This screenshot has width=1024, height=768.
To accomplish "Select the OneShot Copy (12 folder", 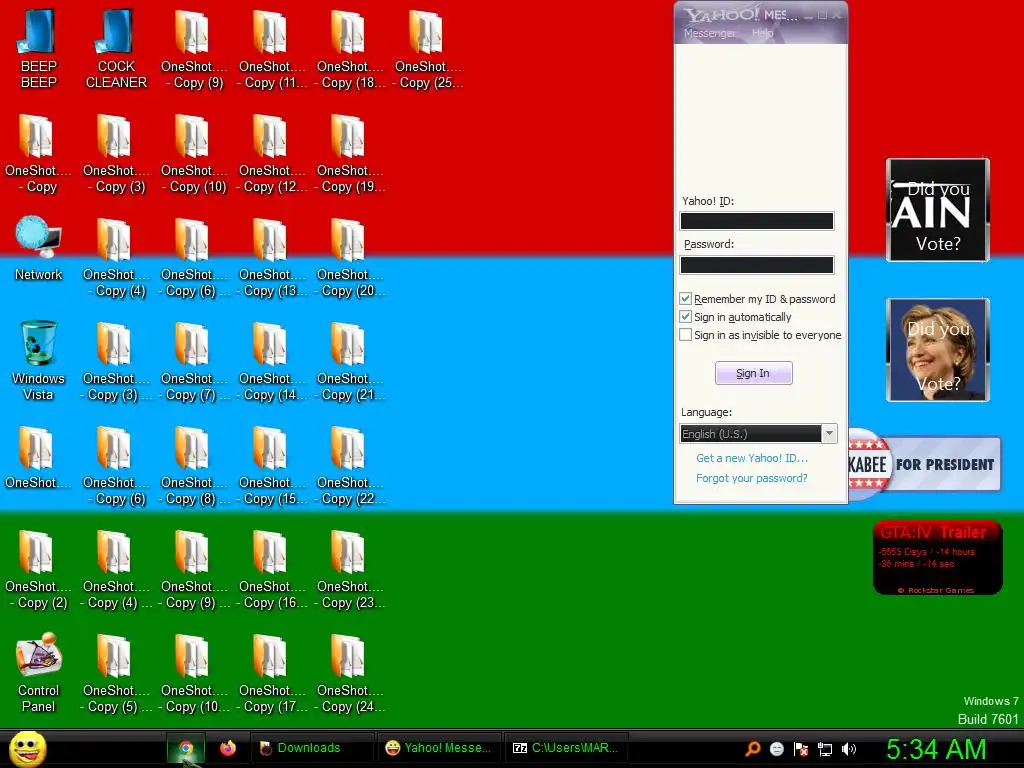I will tap(272, 153).
